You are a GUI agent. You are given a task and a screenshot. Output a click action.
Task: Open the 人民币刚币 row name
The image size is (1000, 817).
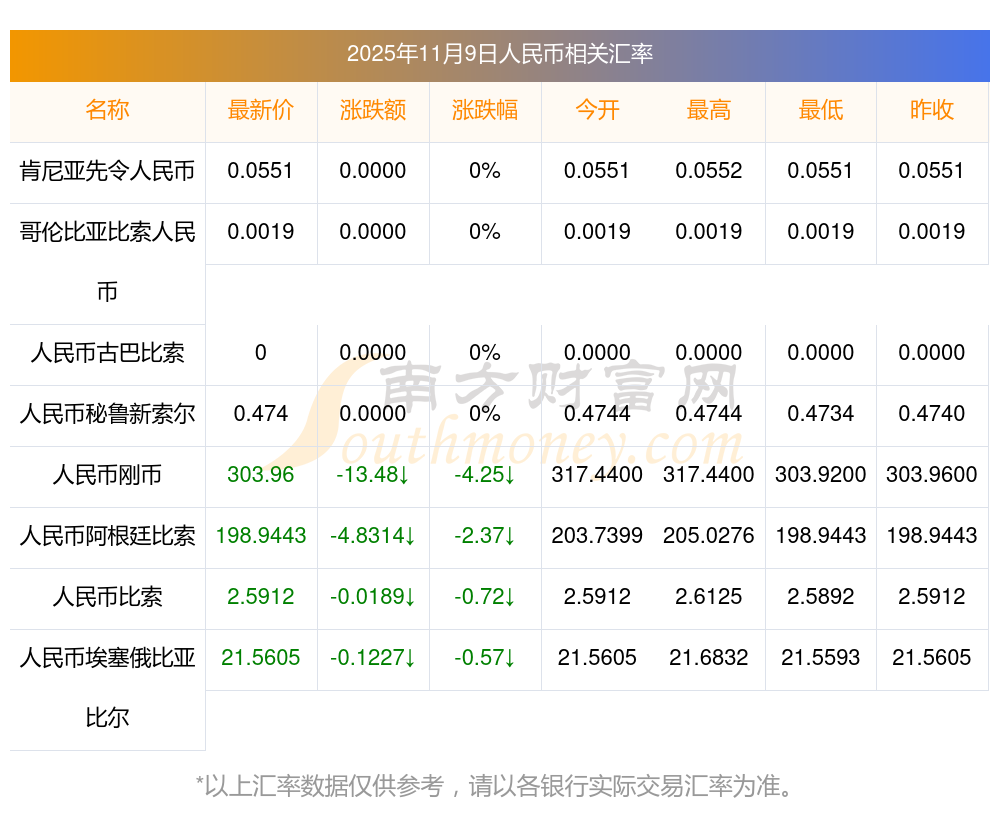tap(107, 475)
